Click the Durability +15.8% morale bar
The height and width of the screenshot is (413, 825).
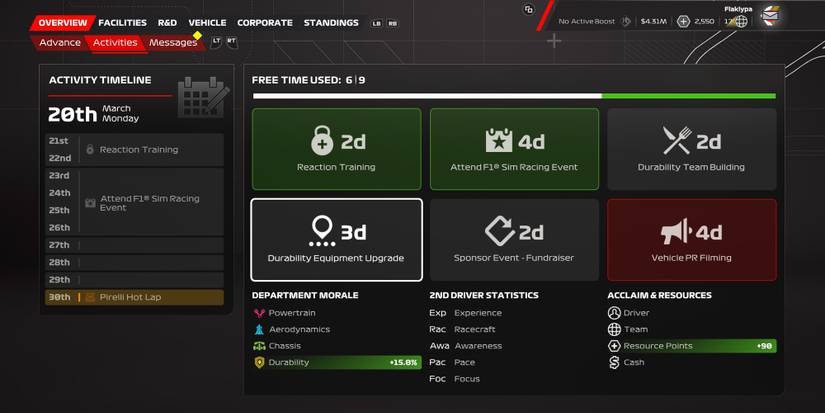pos(337,362)
